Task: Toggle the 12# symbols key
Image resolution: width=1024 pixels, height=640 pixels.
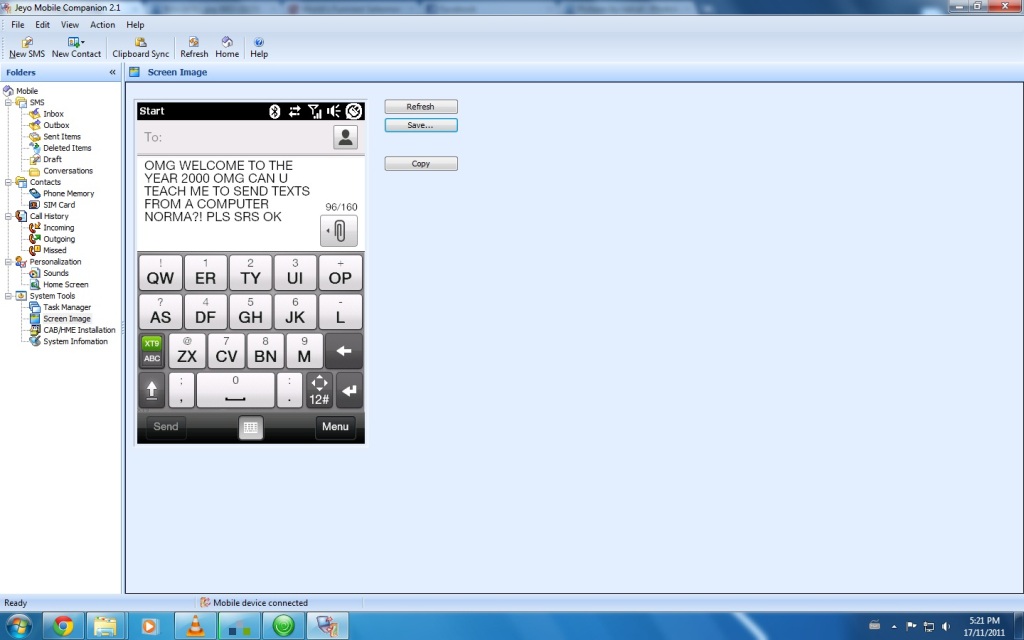Action: (x=319, y=391)
